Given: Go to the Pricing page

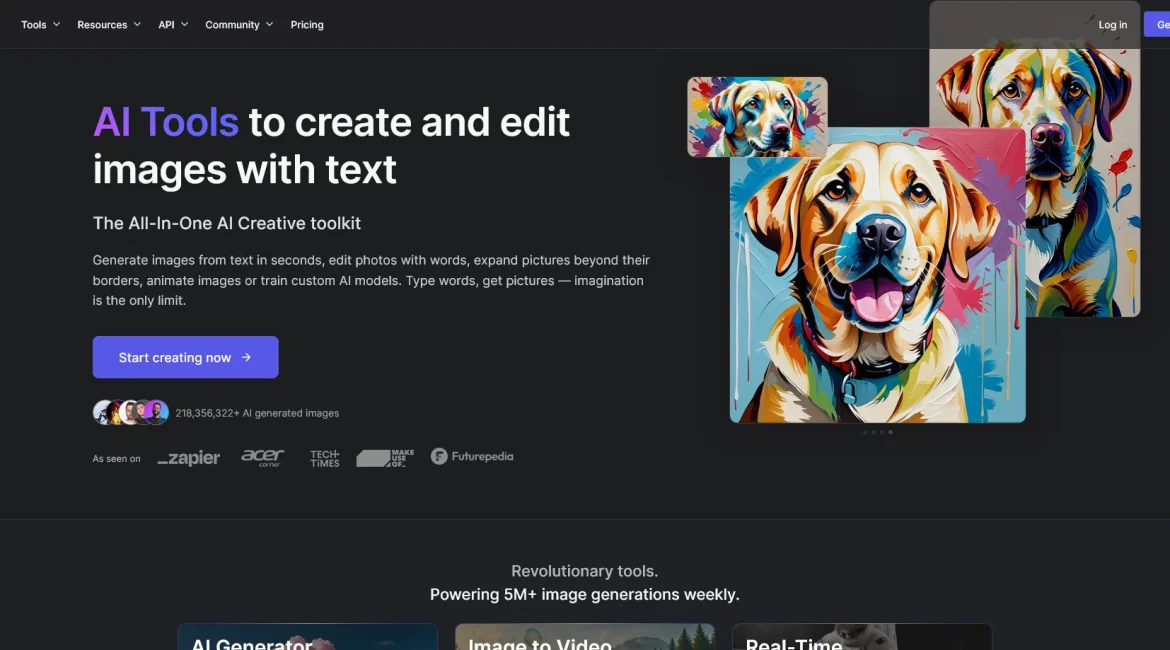Looking at the screenshot, I should pos(307,25).
